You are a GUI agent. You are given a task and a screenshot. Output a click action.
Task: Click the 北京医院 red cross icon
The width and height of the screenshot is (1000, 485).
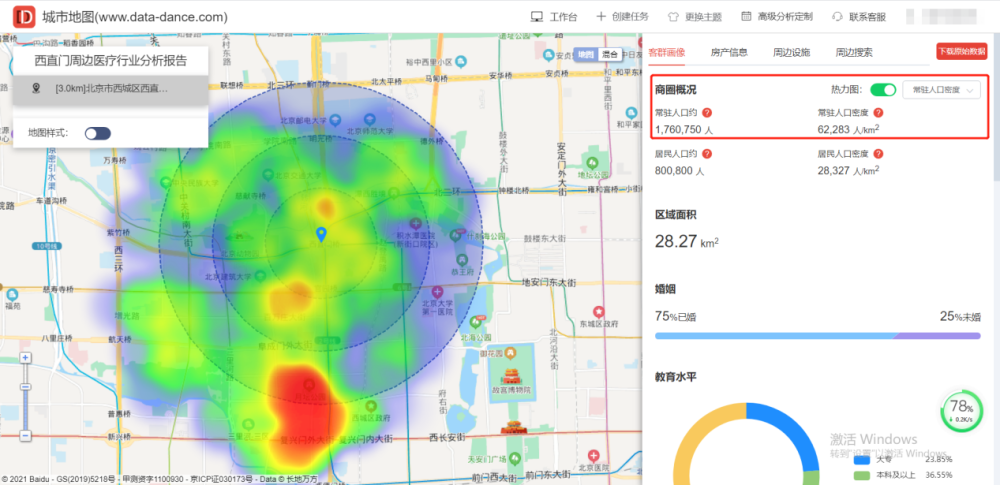[x=594, y=456]
